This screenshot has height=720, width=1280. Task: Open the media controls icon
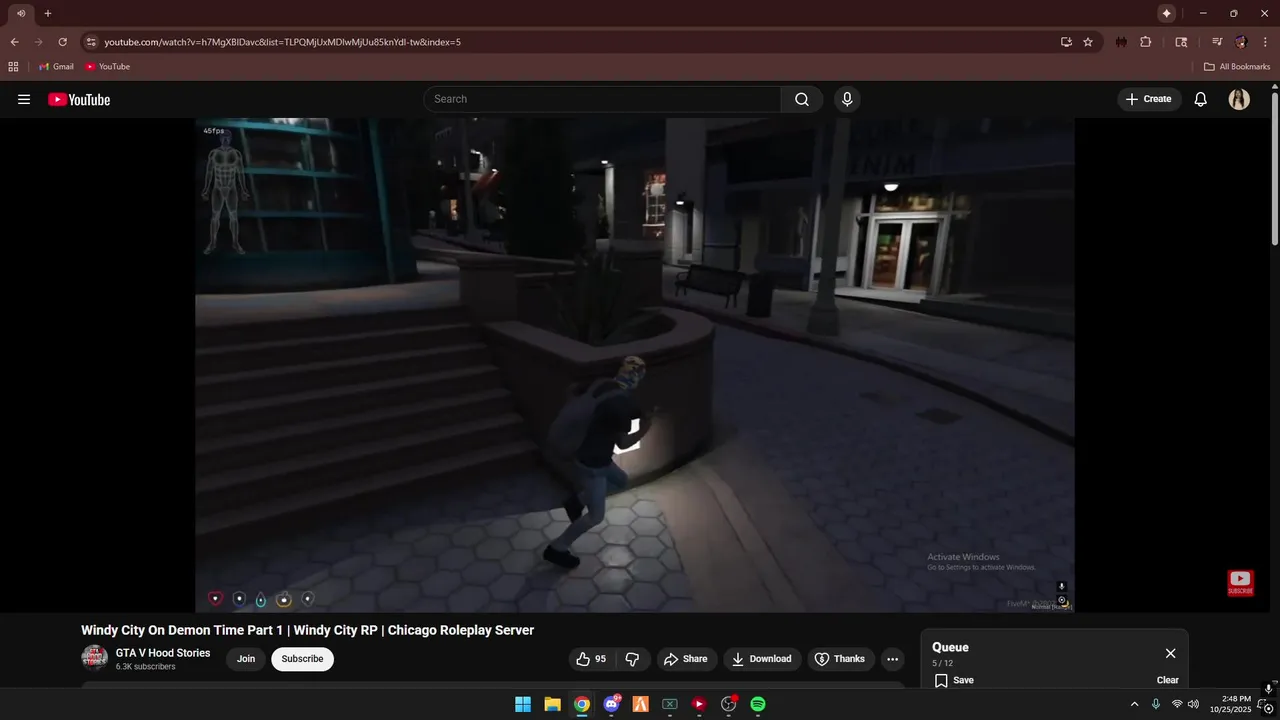[1217, 42]
